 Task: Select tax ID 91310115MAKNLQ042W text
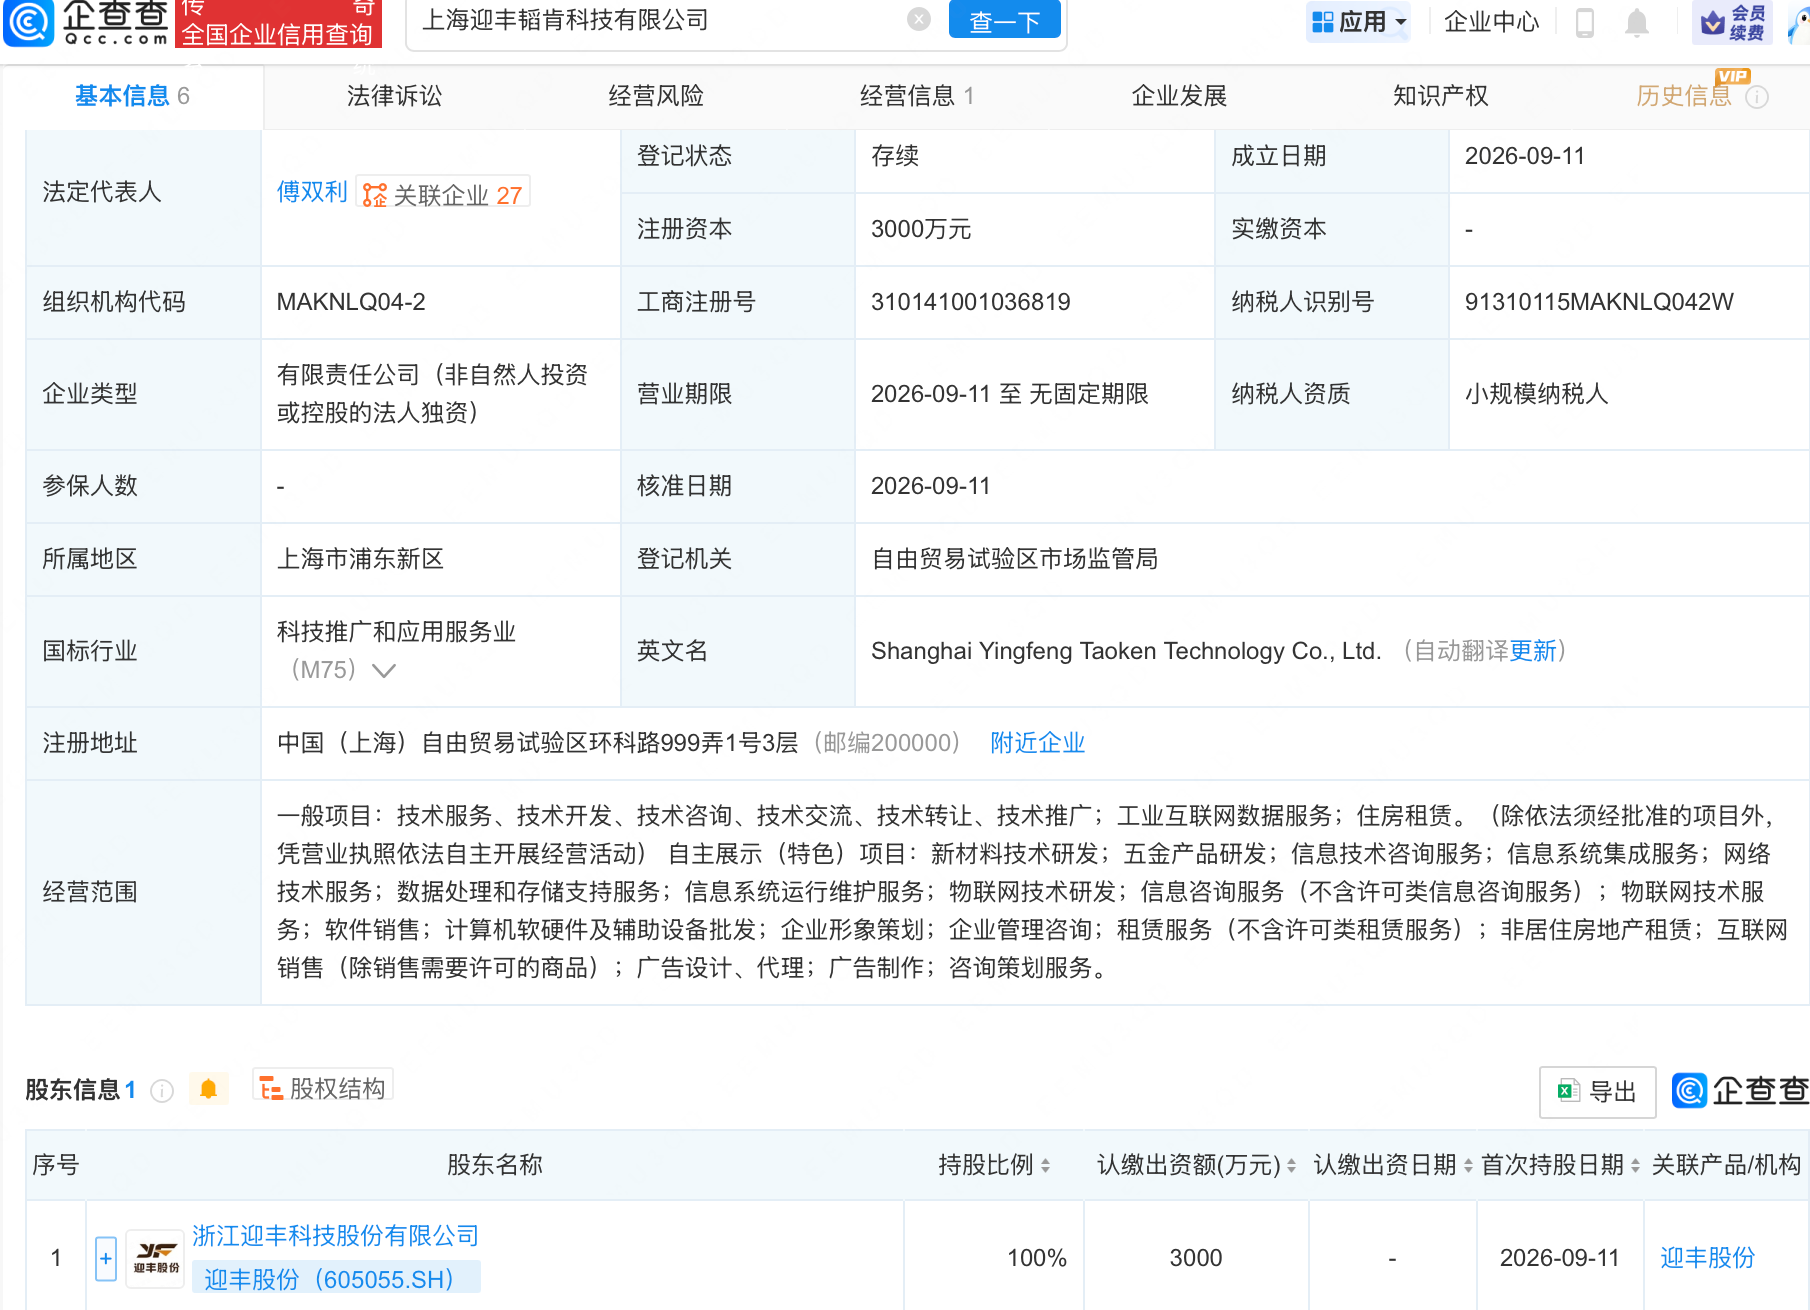[x=1599, y=302]
